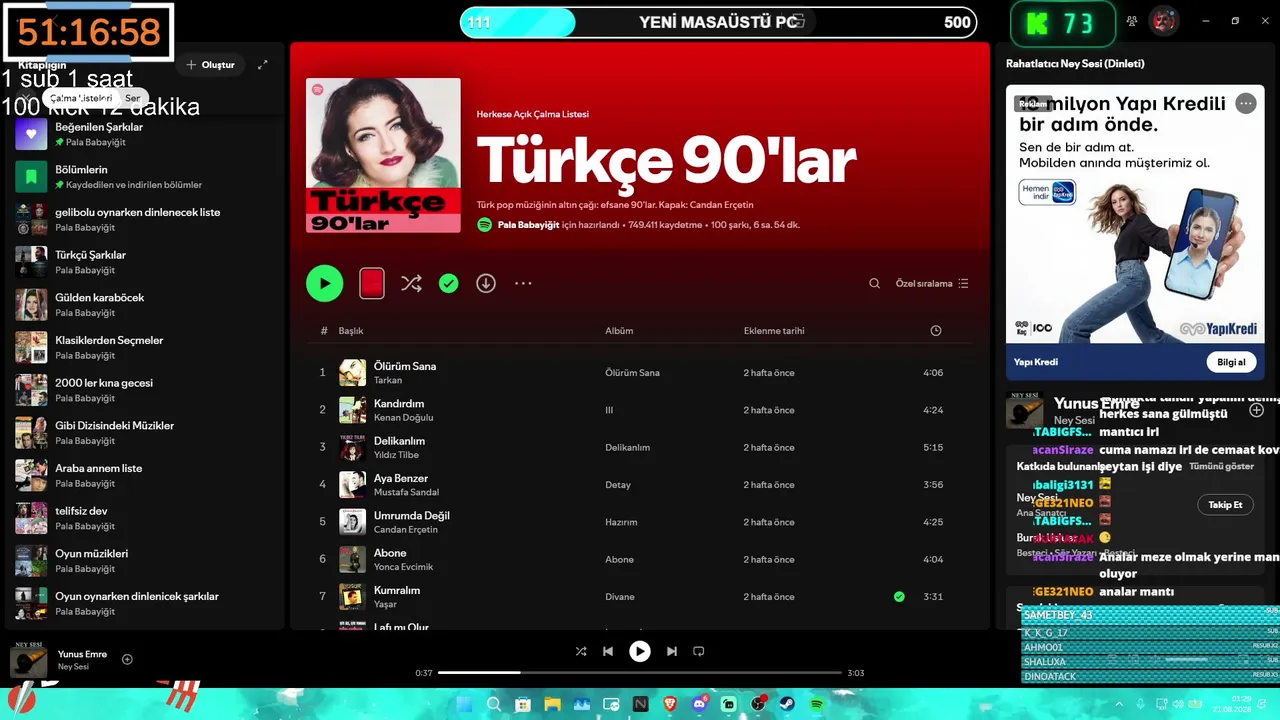Image resolution: width=1280 pixels, height=720 pixels.
Task: Click the Takip Et follow button
Action: click(x=1225, y=505)
